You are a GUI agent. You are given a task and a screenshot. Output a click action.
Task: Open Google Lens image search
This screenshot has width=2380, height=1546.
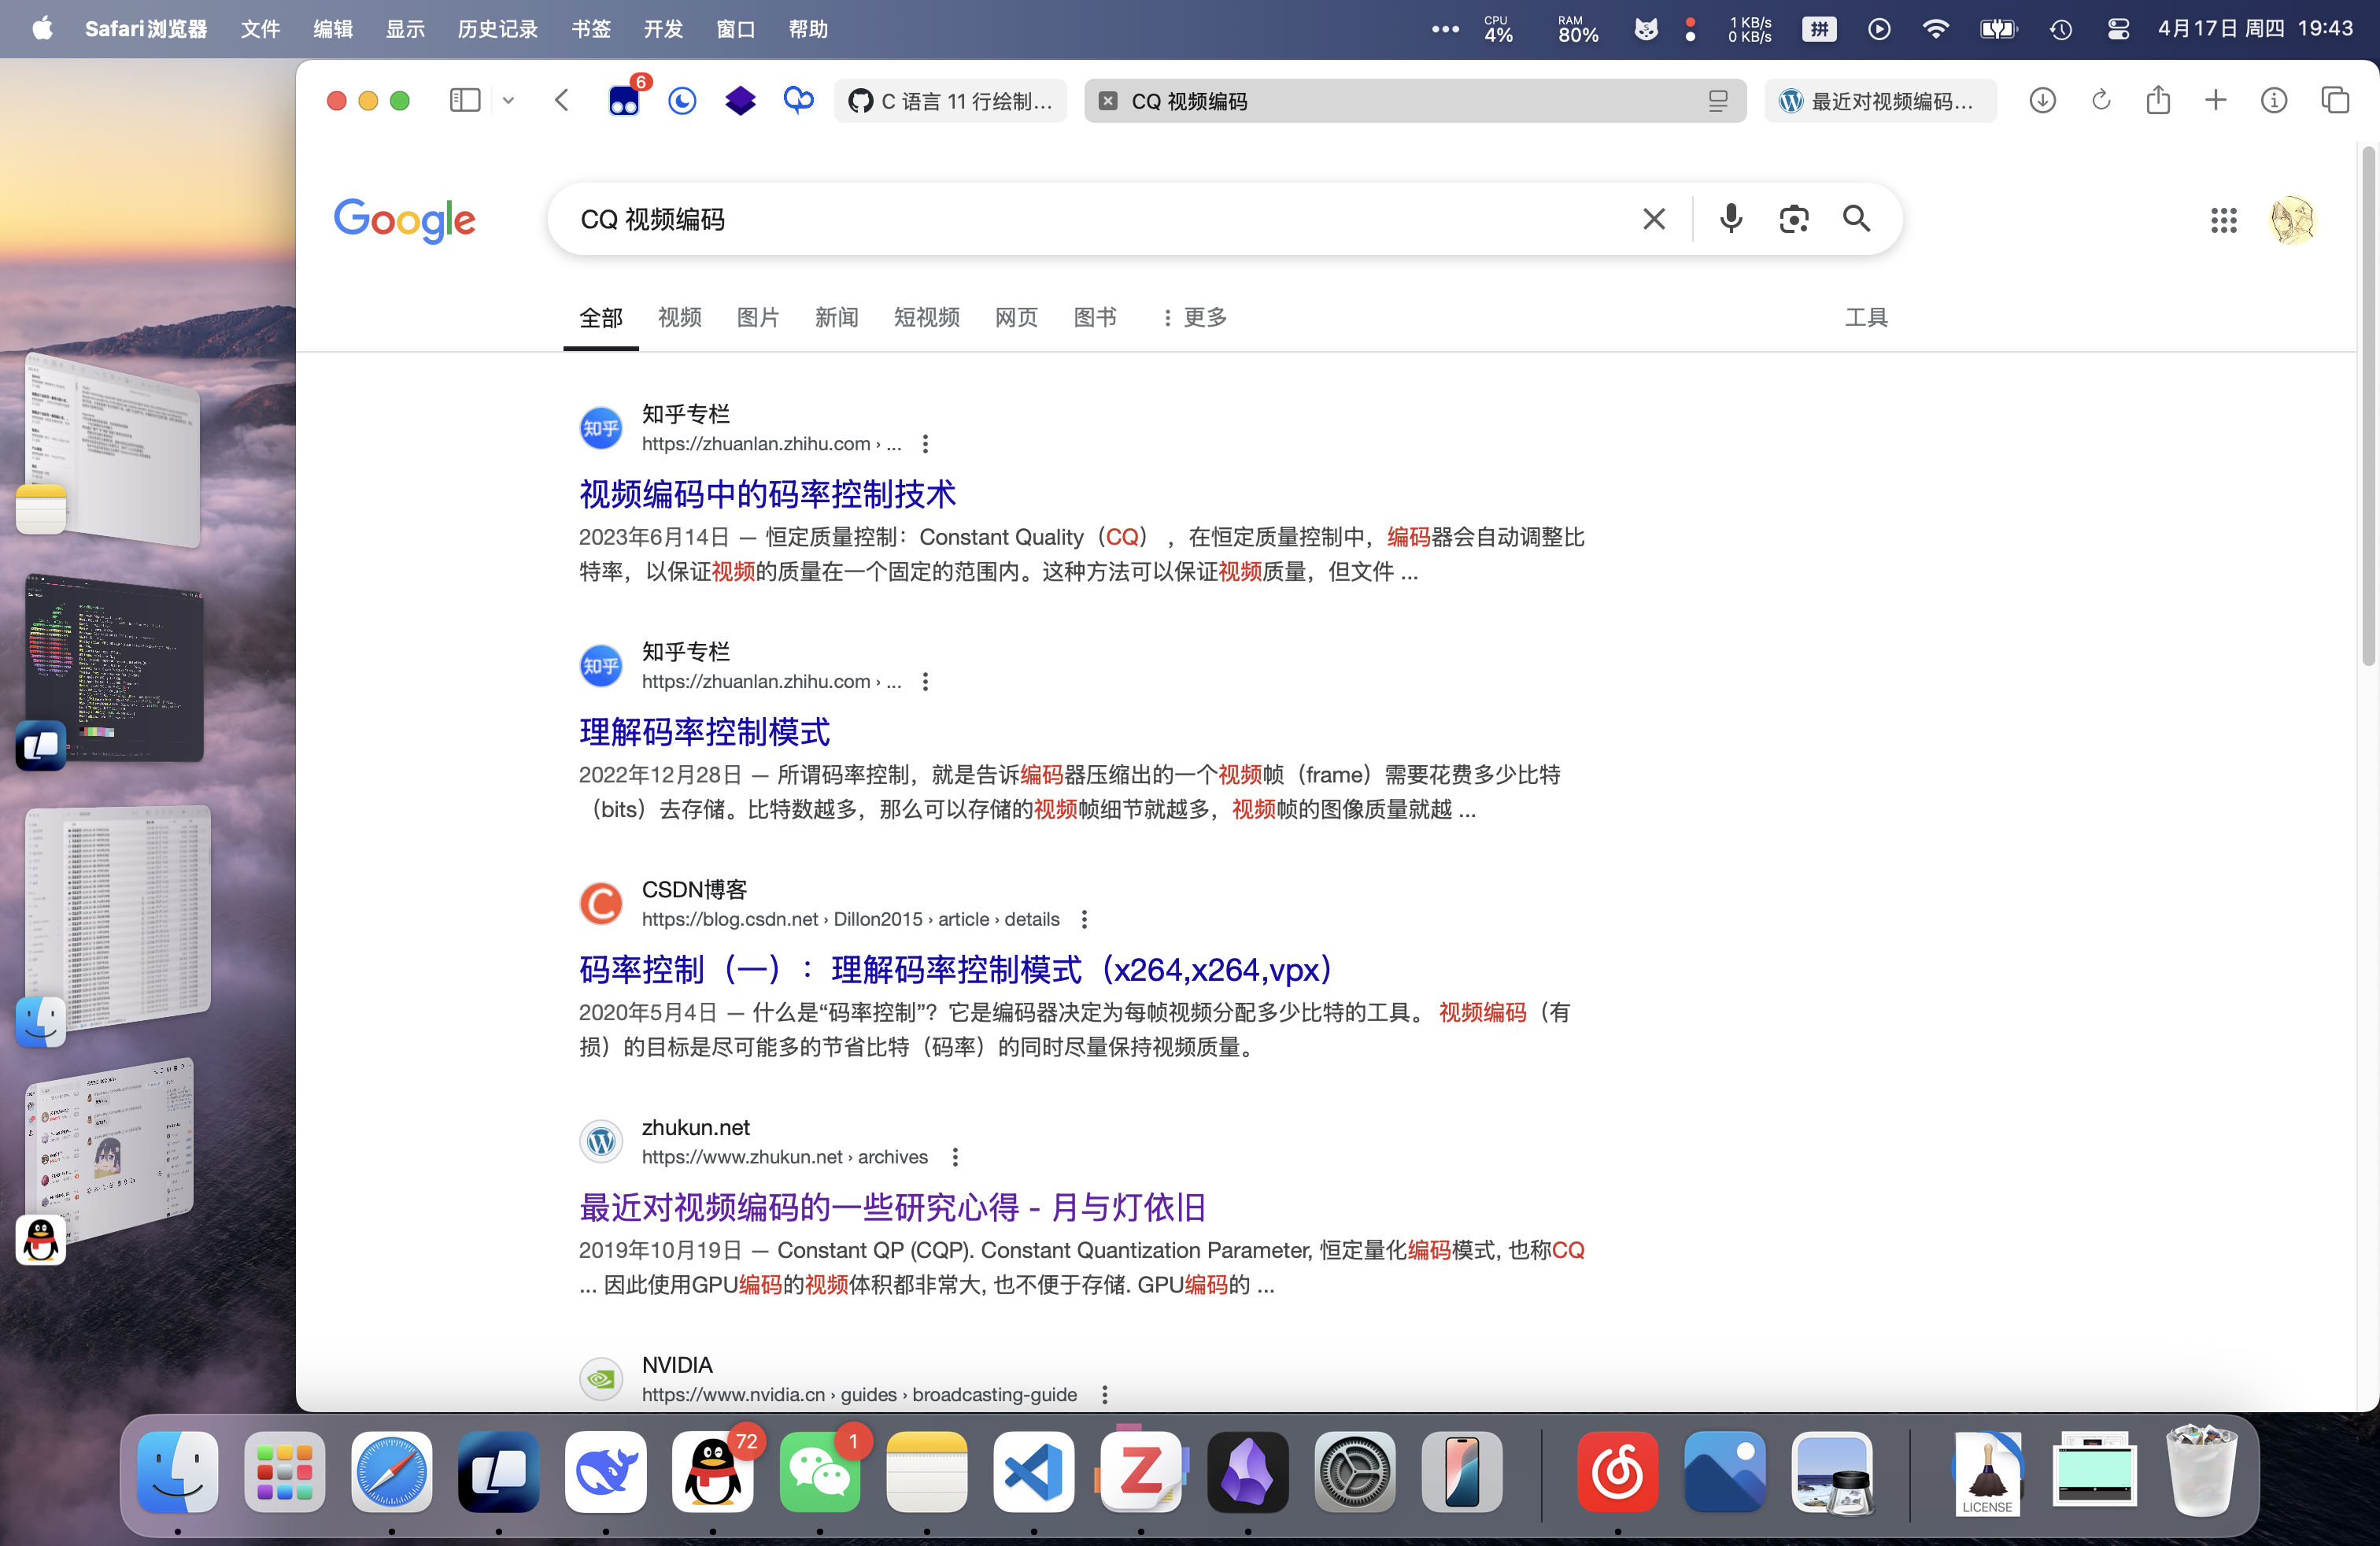(1793, 218)
